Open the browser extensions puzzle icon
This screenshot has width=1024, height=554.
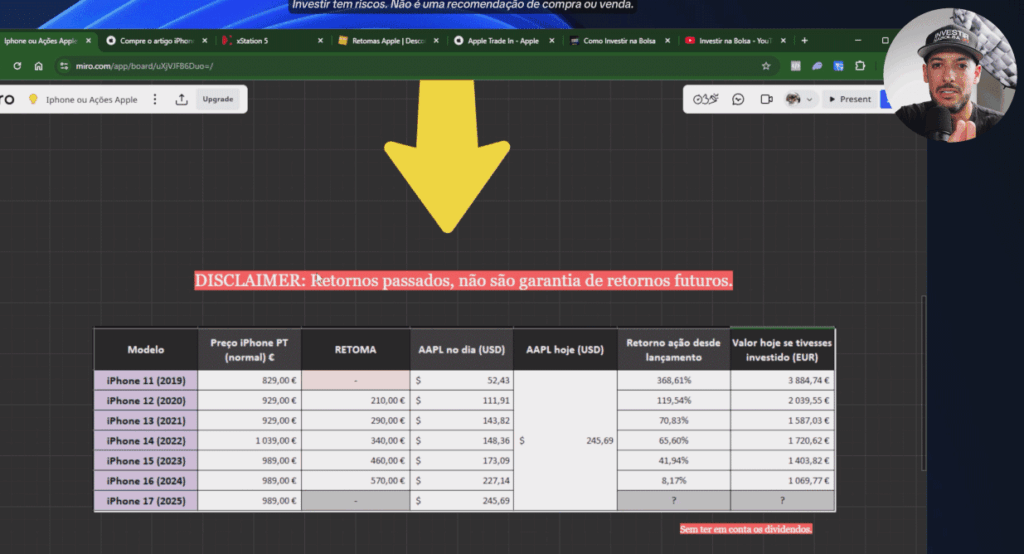click(860, 66)
